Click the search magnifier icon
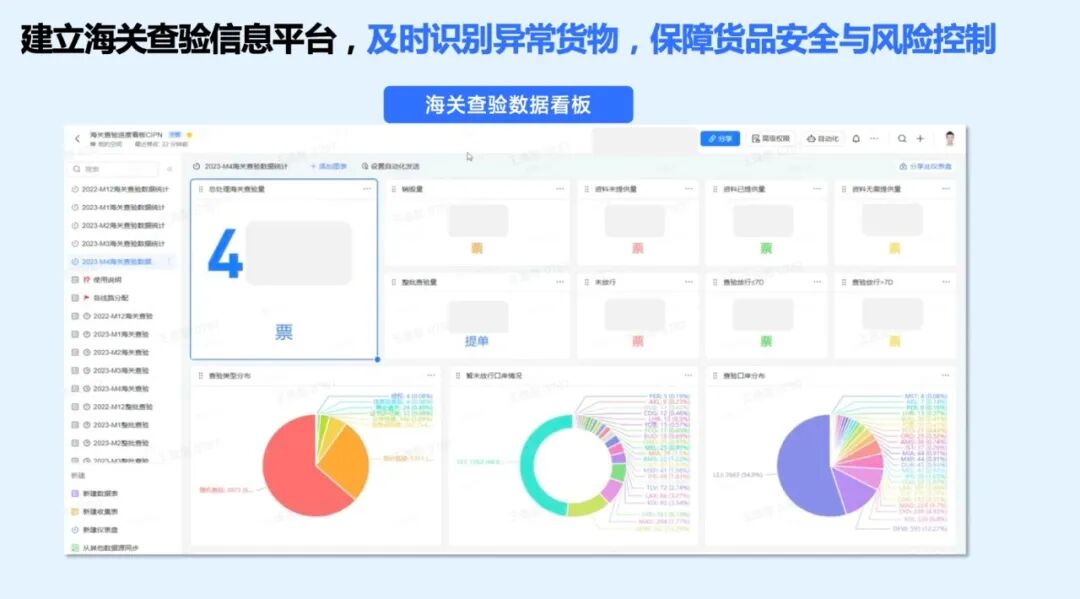This screenshot has width=1080, height=599. 902,139
